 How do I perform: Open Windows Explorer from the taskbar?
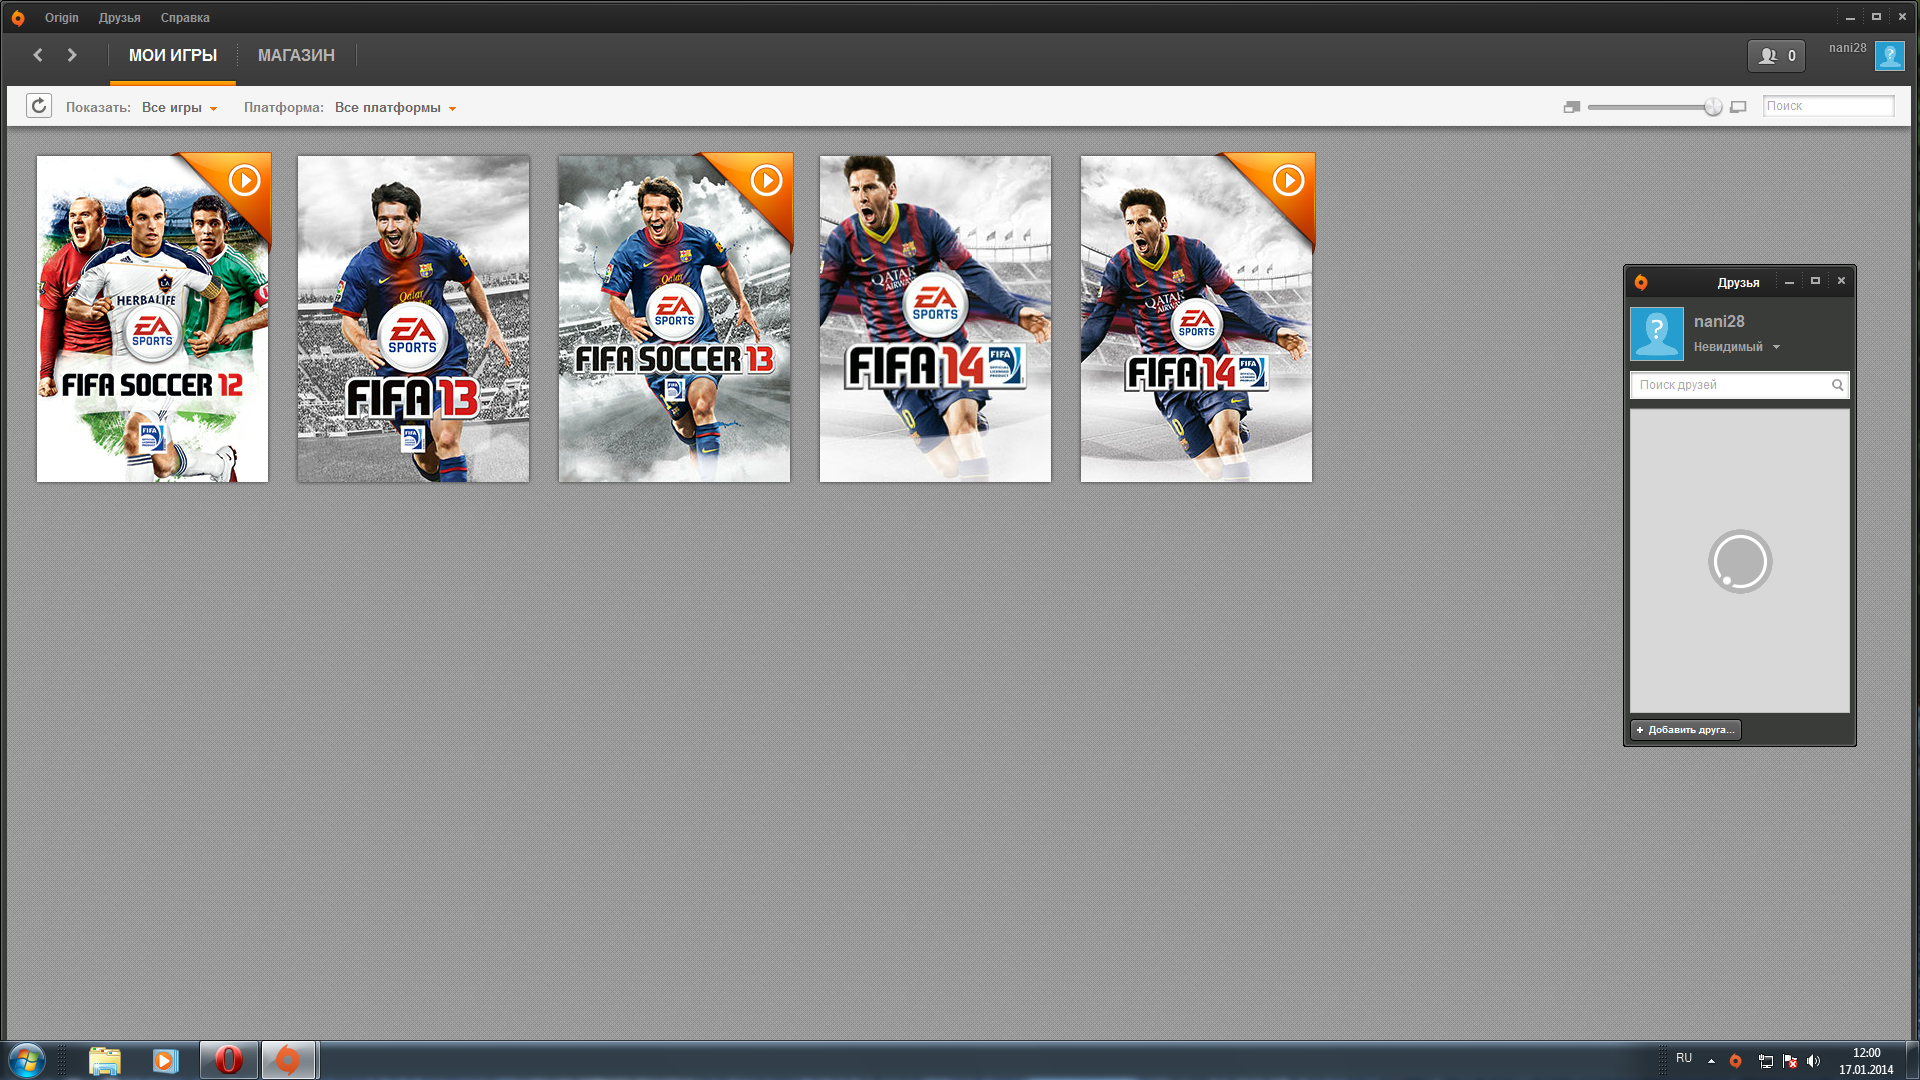coord(105,1060)
